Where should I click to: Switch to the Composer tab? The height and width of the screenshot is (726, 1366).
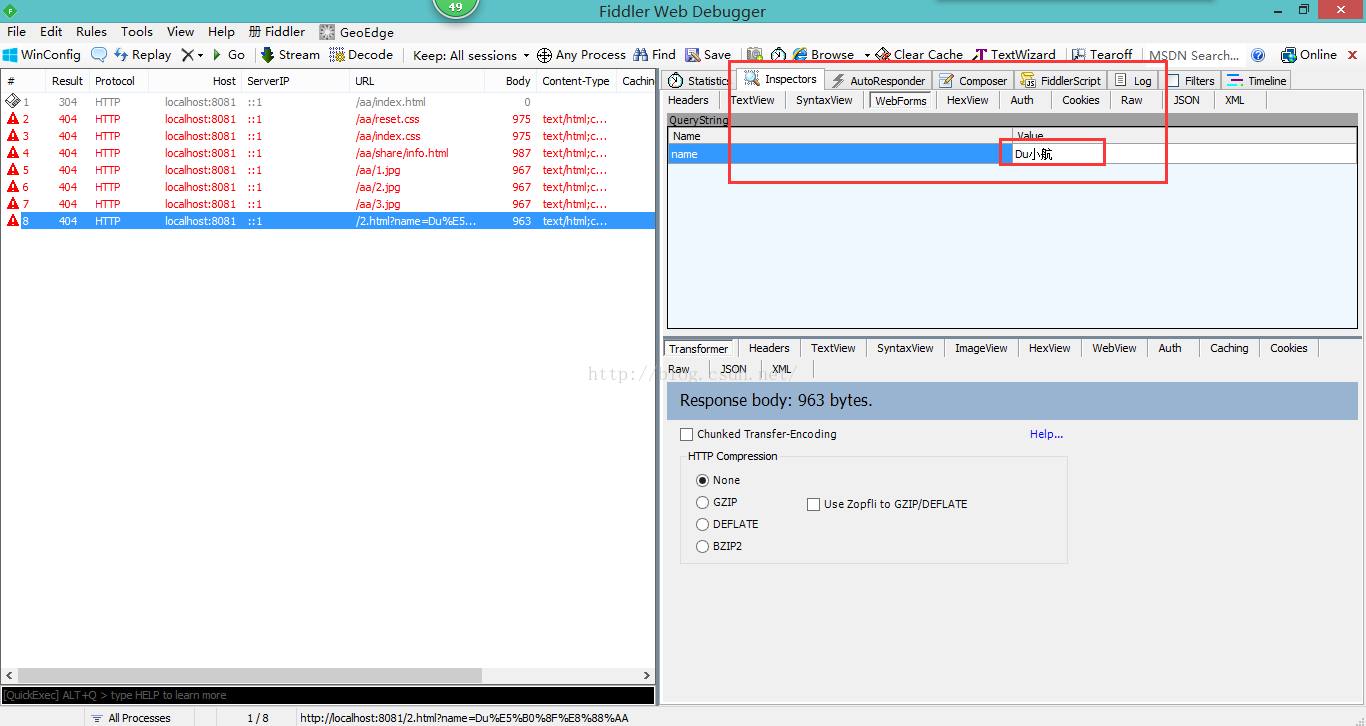[x=973, y=80]
